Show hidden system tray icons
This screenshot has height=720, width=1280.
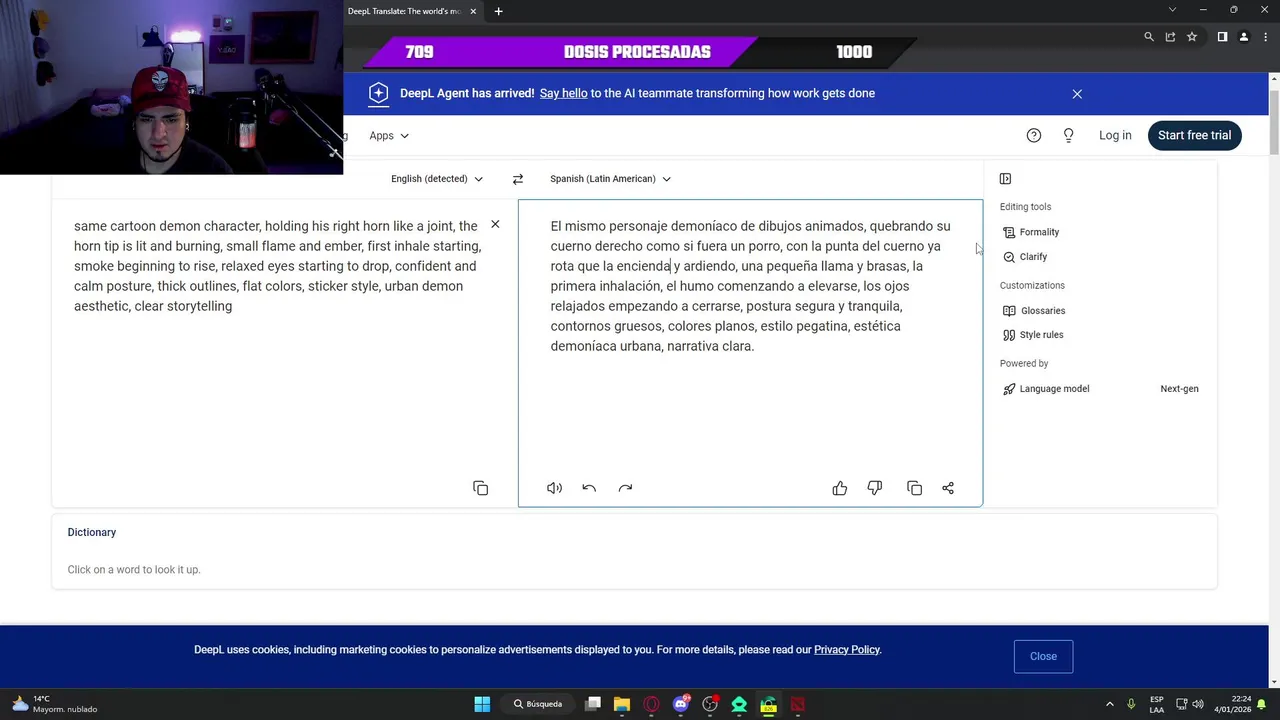click(1109, 704)
